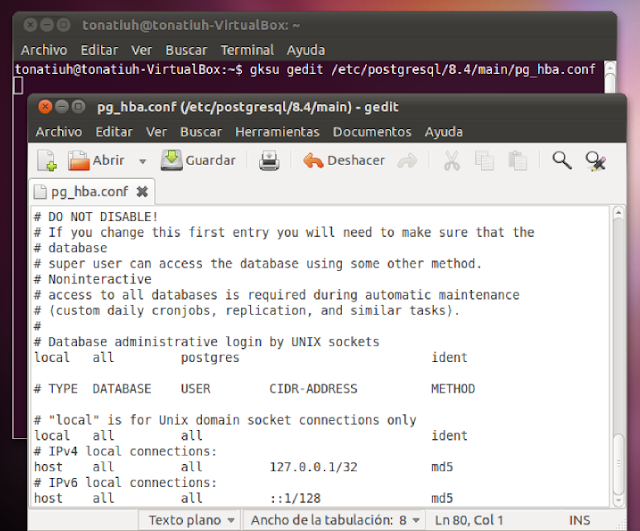Click the INS insert mode indicator
Screen dimensions: 640x531
pyautogui.click(x=580, y=520)
